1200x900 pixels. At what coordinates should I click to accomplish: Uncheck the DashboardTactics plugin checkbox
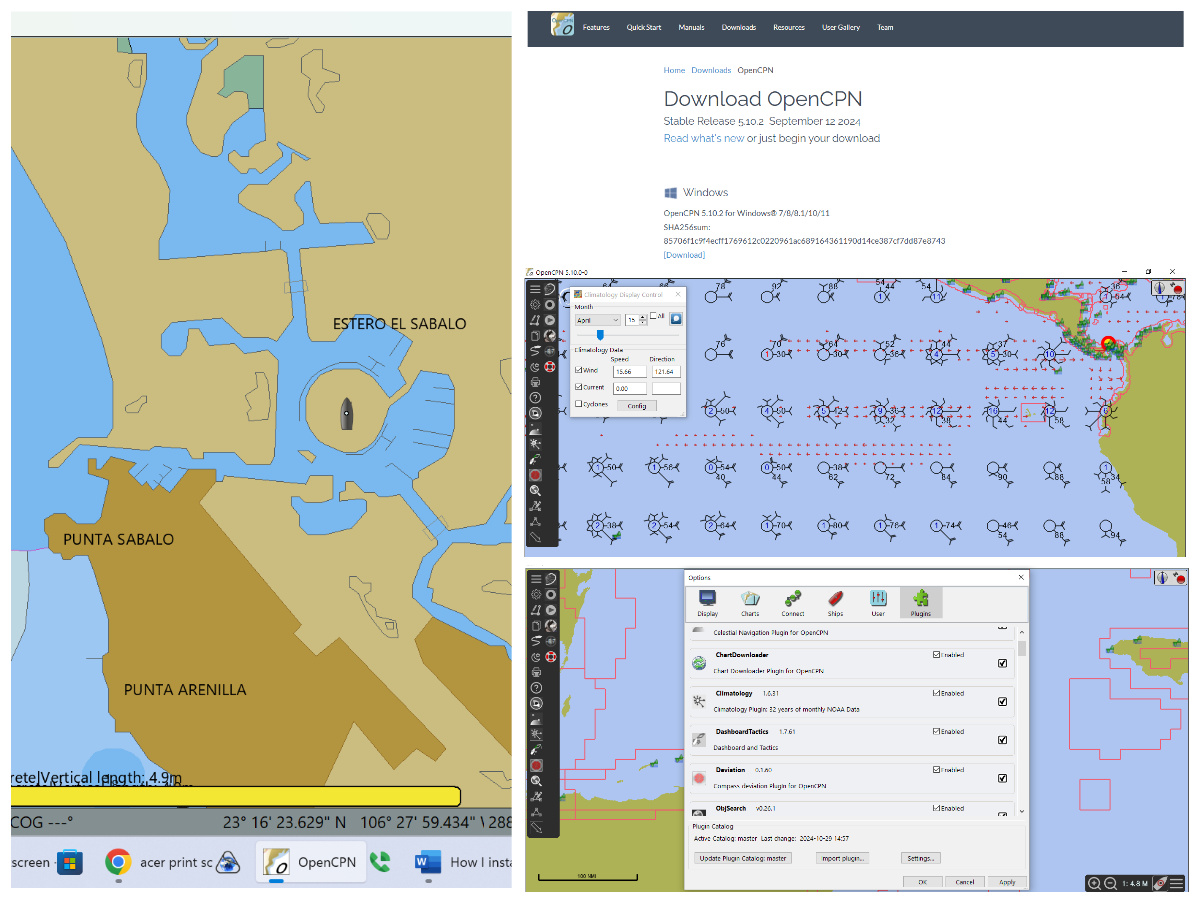point(1002,739)
